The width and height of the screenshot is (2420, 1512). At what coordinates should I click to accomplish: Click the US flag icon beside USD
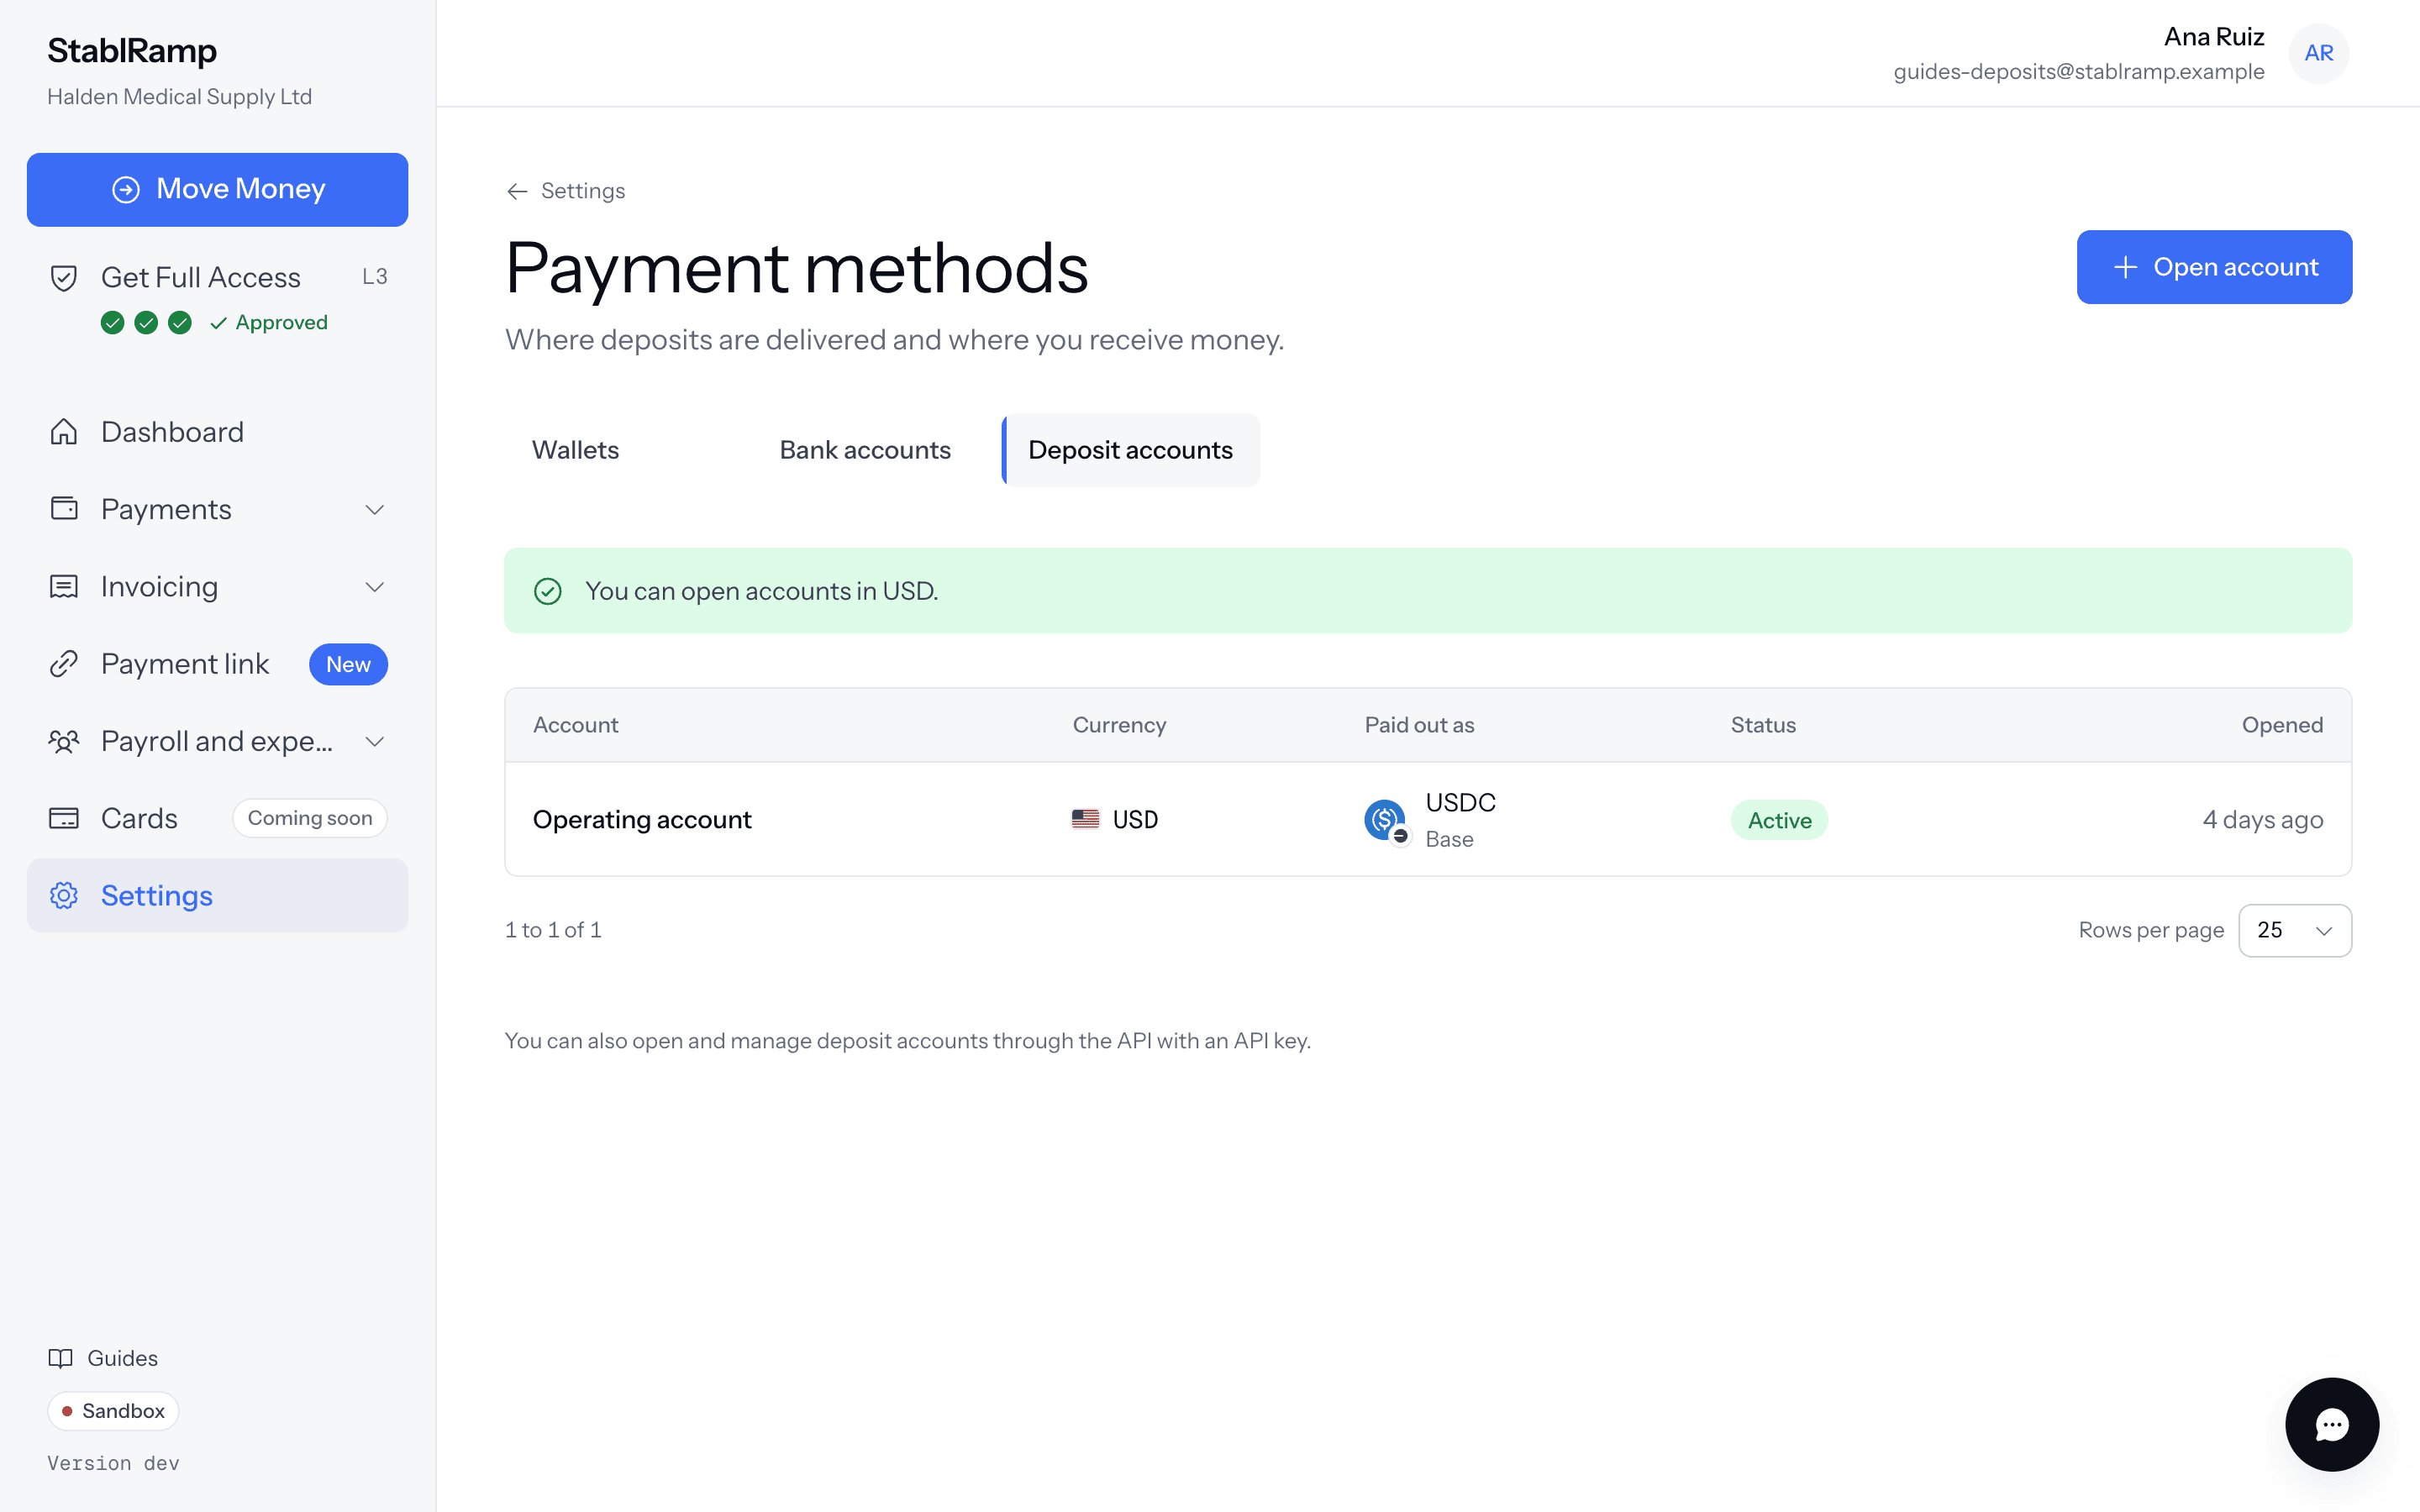click(1085, 819)
